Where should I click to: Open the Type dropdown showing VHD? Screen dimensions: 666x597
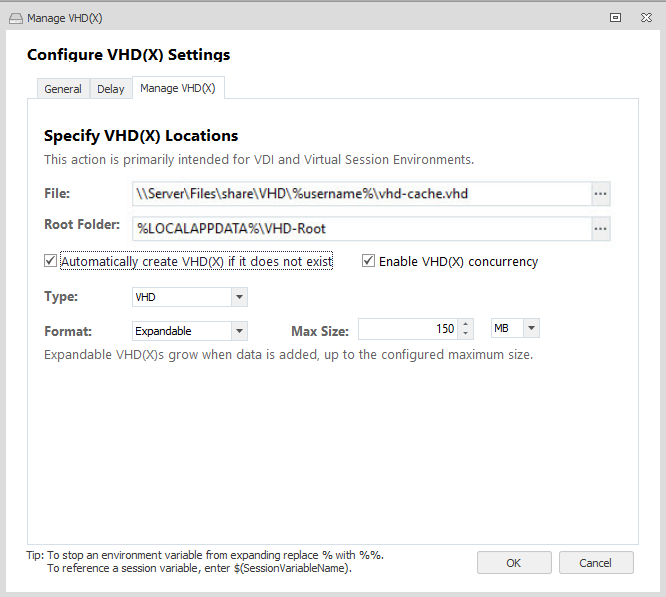(239, 297)
